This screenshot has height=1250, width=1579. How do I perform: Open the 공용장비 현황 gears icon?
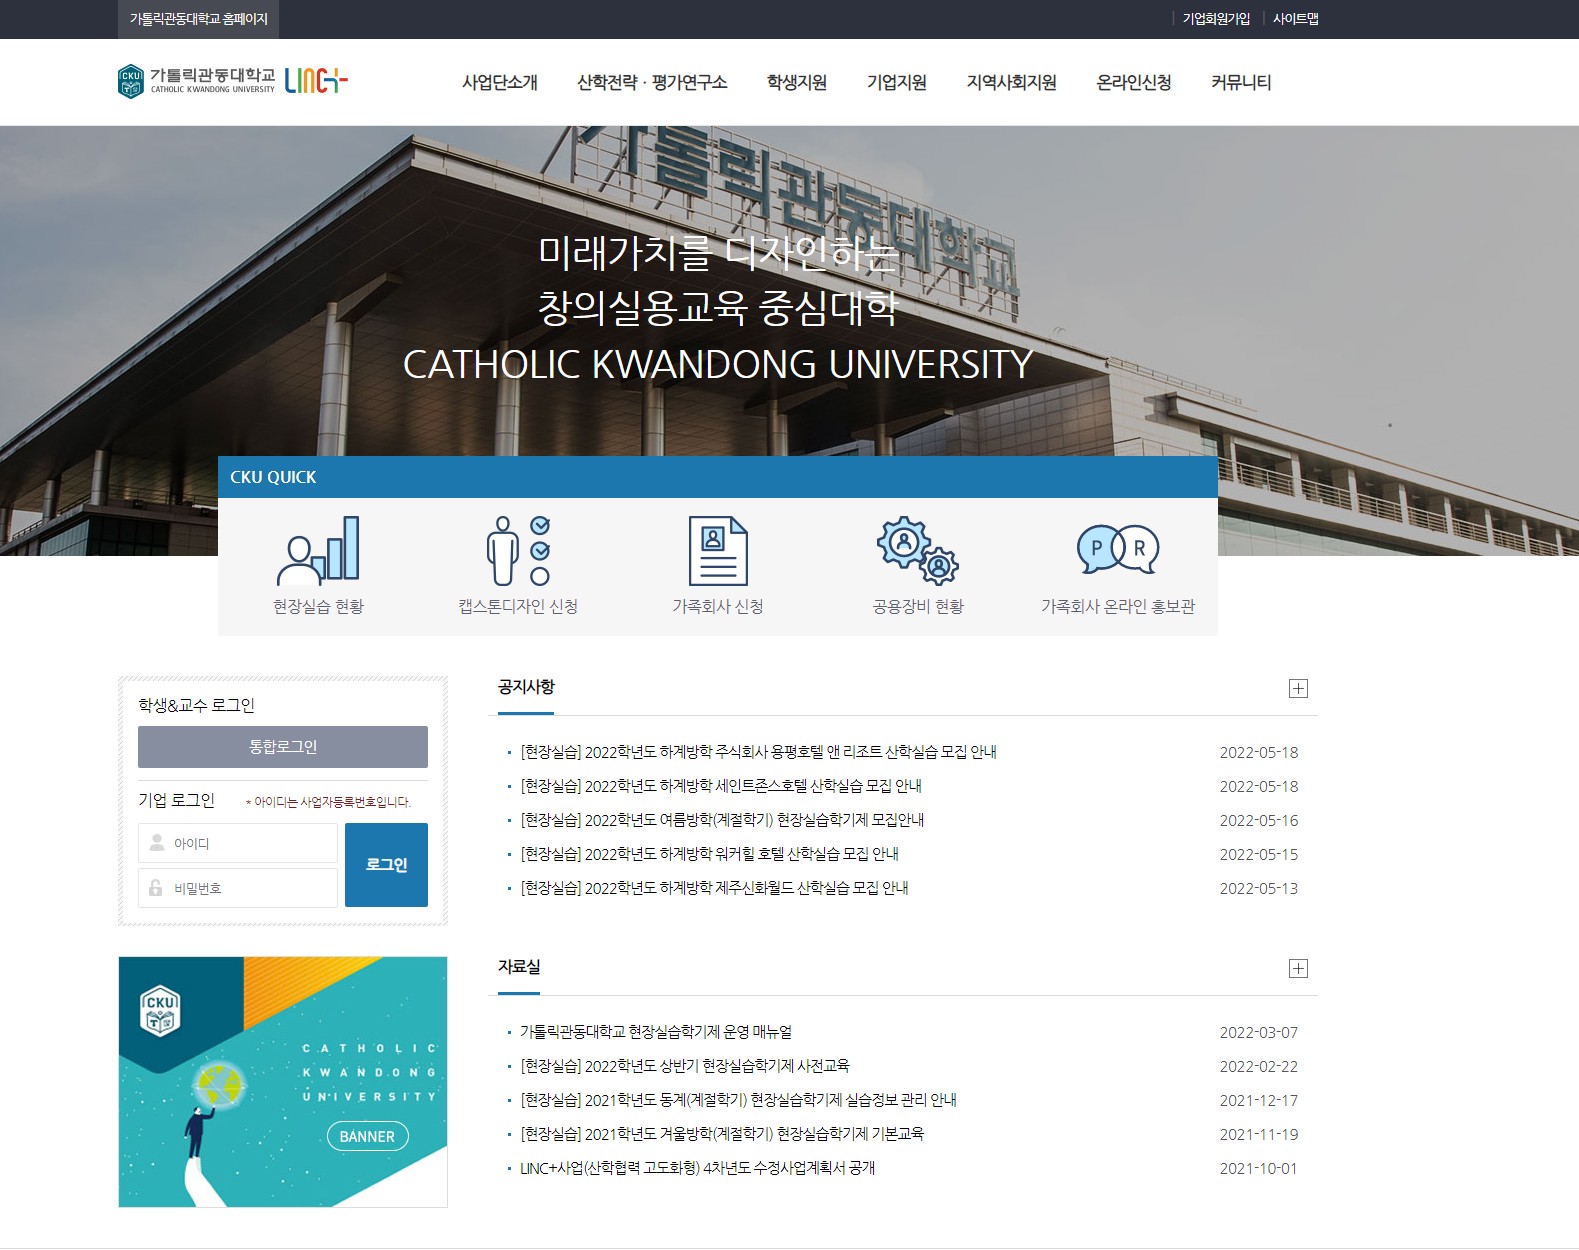917,550
